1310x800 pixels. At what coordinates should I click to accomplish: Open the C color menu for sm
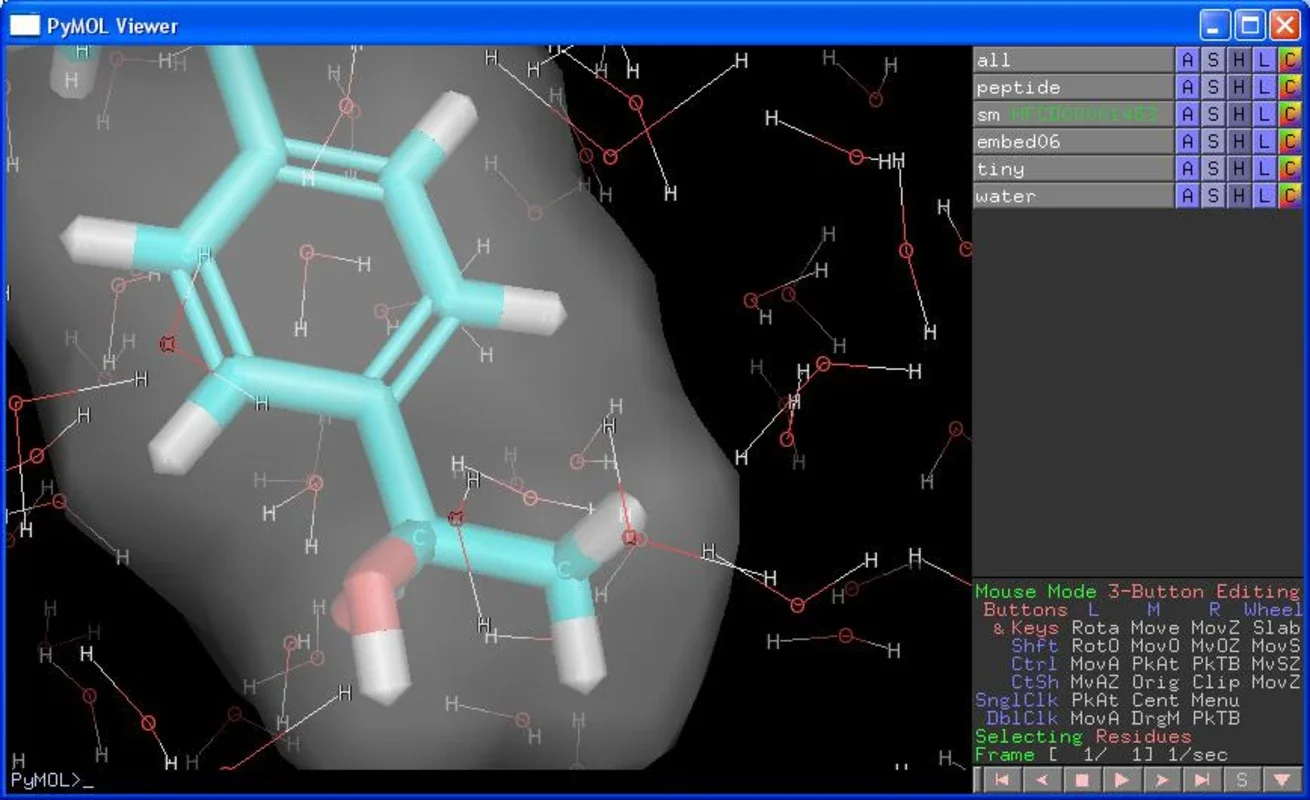coord(1290,114)
